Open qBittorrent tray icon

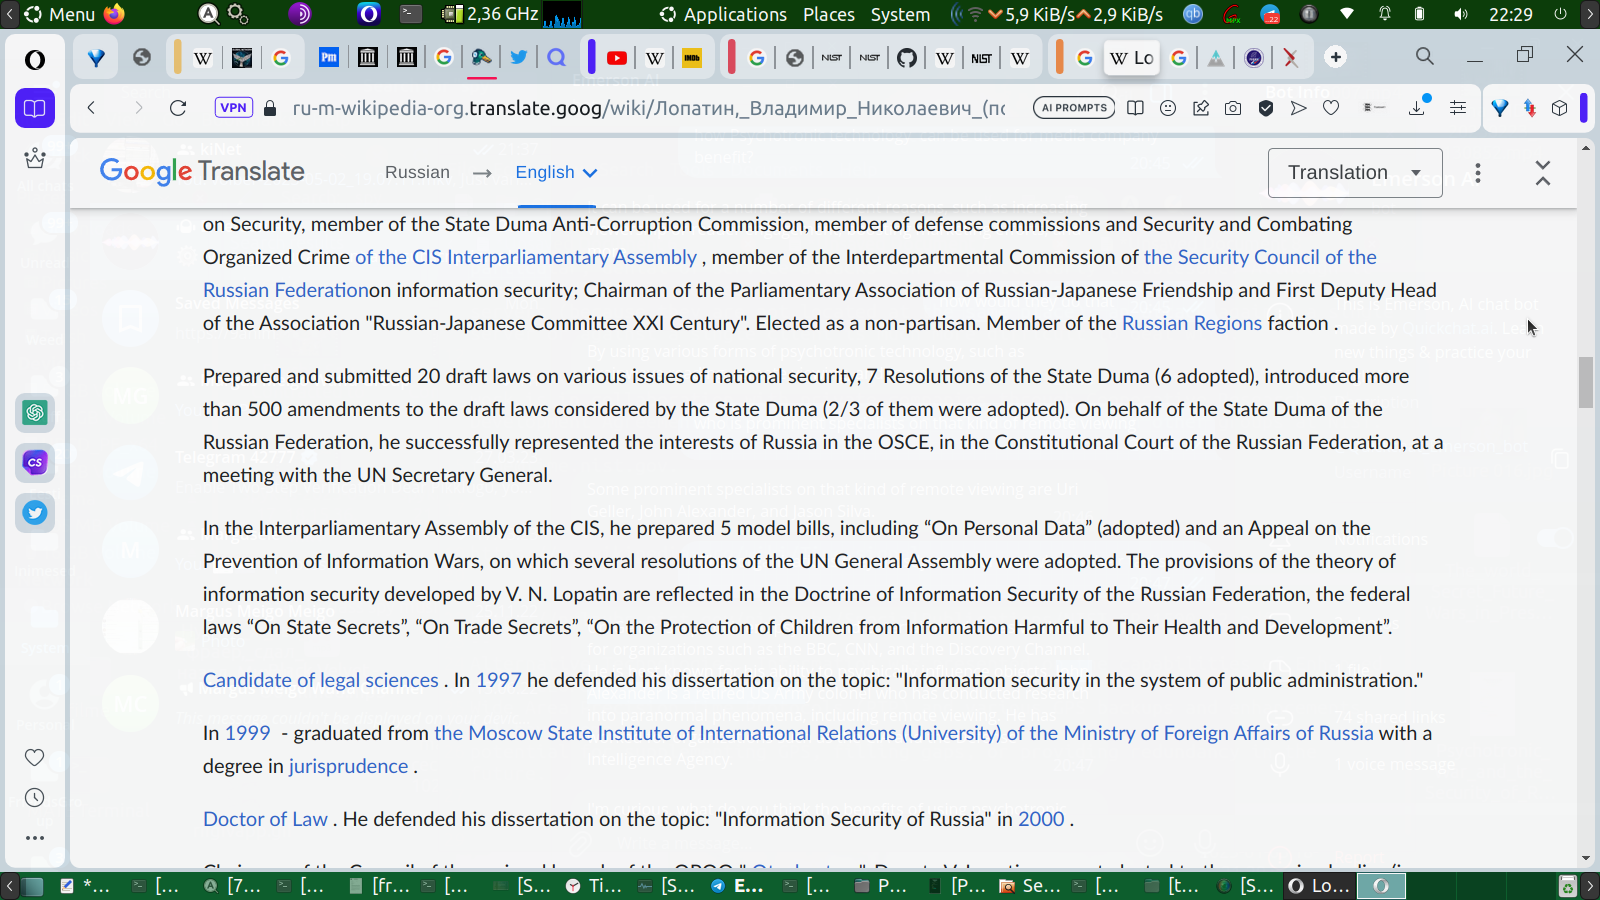tap(1193, 14)
